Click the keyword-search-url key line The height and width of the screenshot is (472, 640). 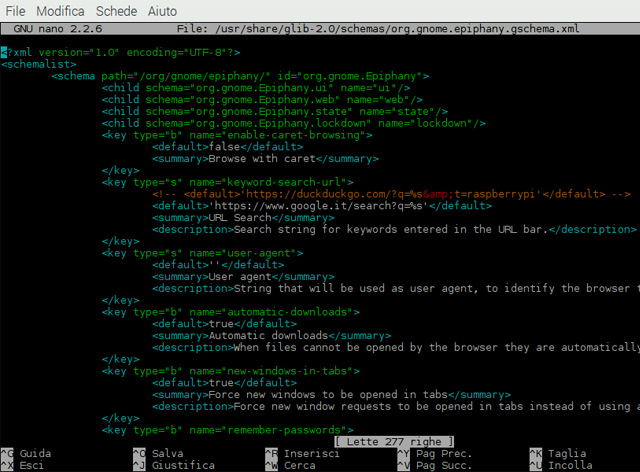pyautogui.click(x=228, y=183)
